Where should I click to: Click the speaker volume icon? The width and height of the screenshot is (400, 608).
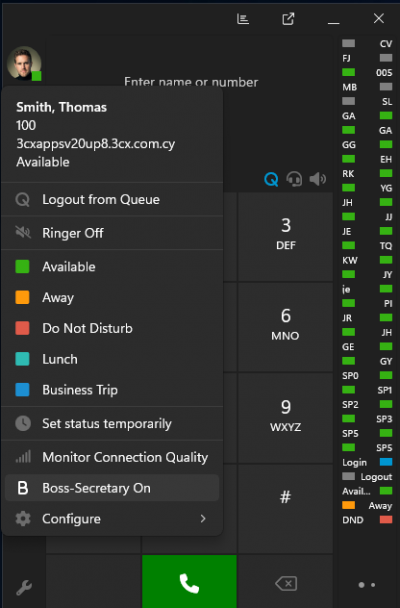317,179
